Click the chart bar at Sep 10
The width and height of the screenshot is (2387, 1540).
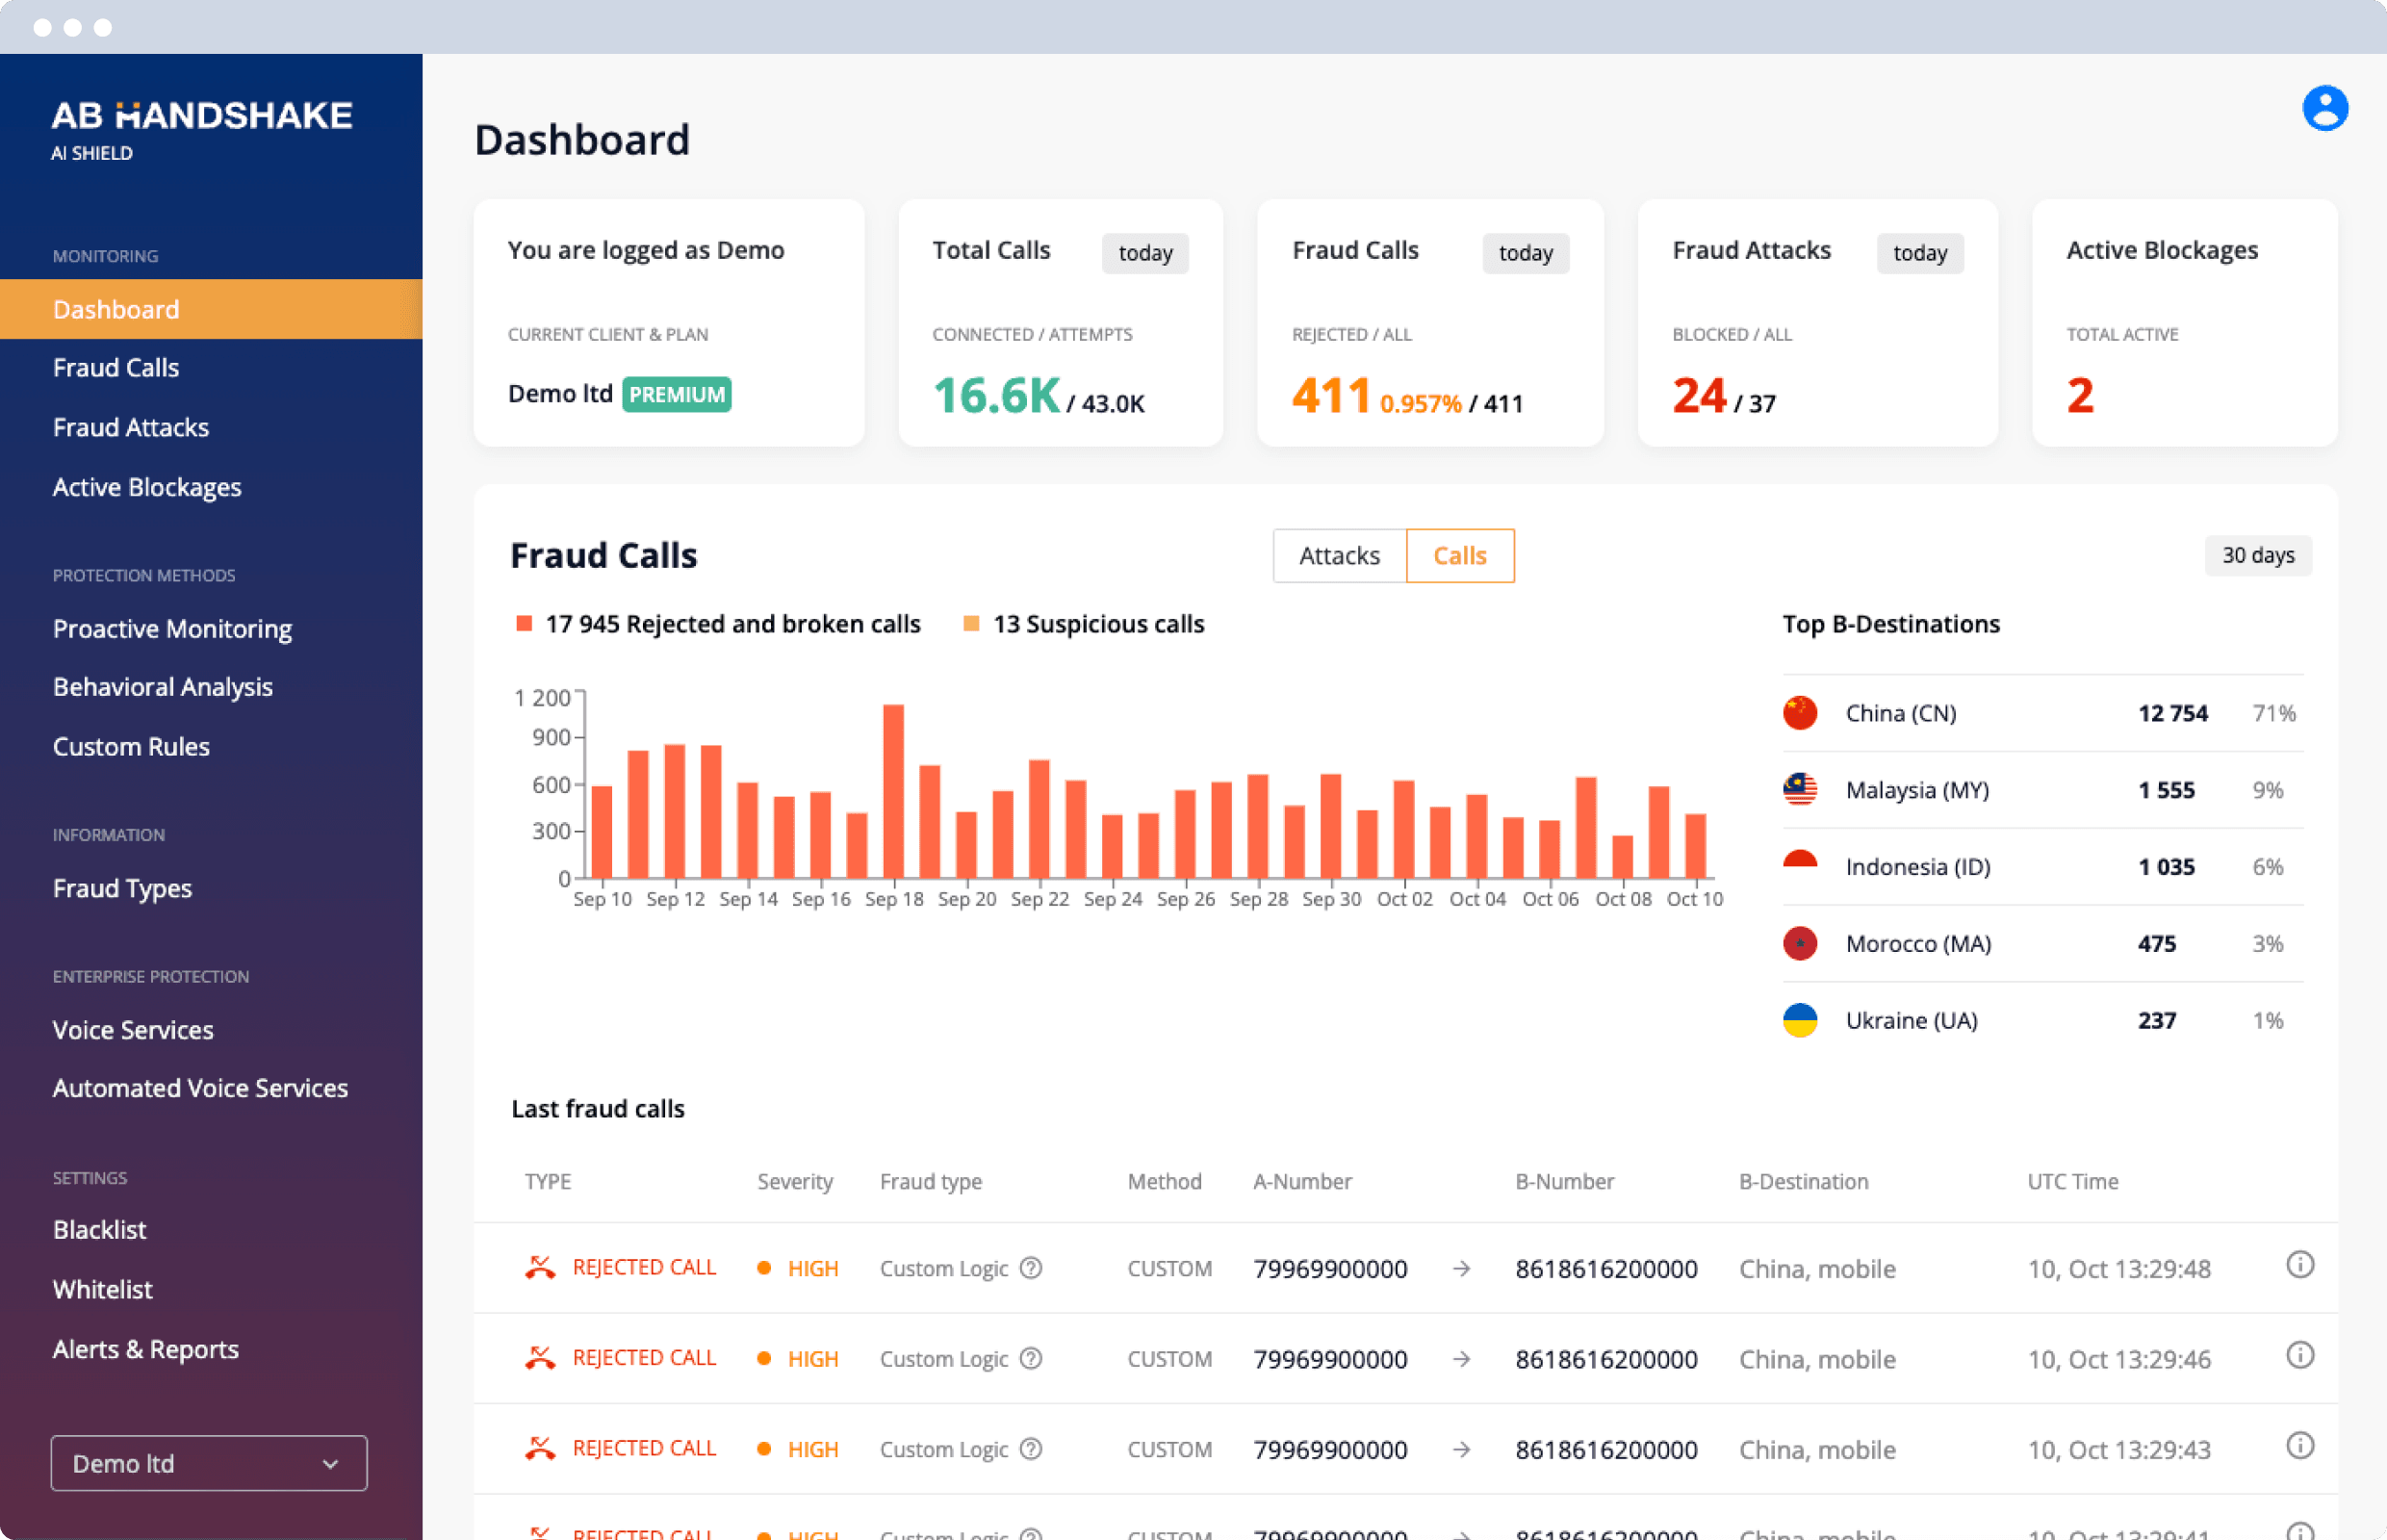pos(601,832)
